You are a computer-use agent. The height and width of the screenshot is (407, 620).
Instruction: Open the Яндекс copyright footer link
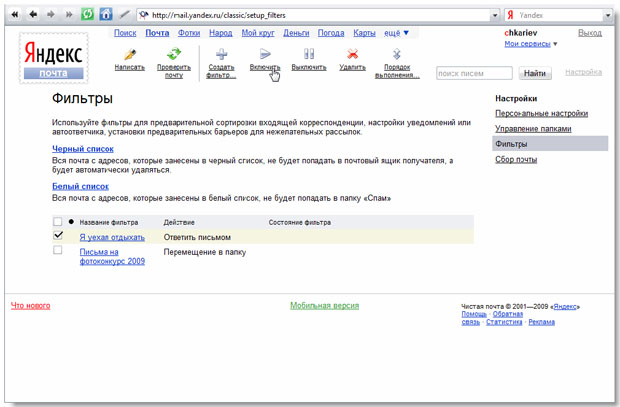pyautogui.click(x=565, y=307)
